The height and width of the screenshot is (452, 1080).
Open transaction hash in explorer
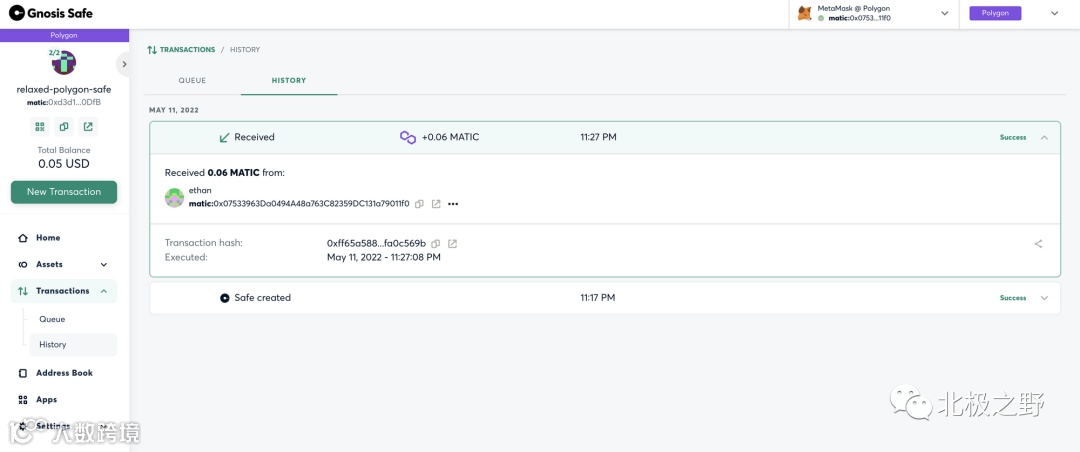[453, 244]
